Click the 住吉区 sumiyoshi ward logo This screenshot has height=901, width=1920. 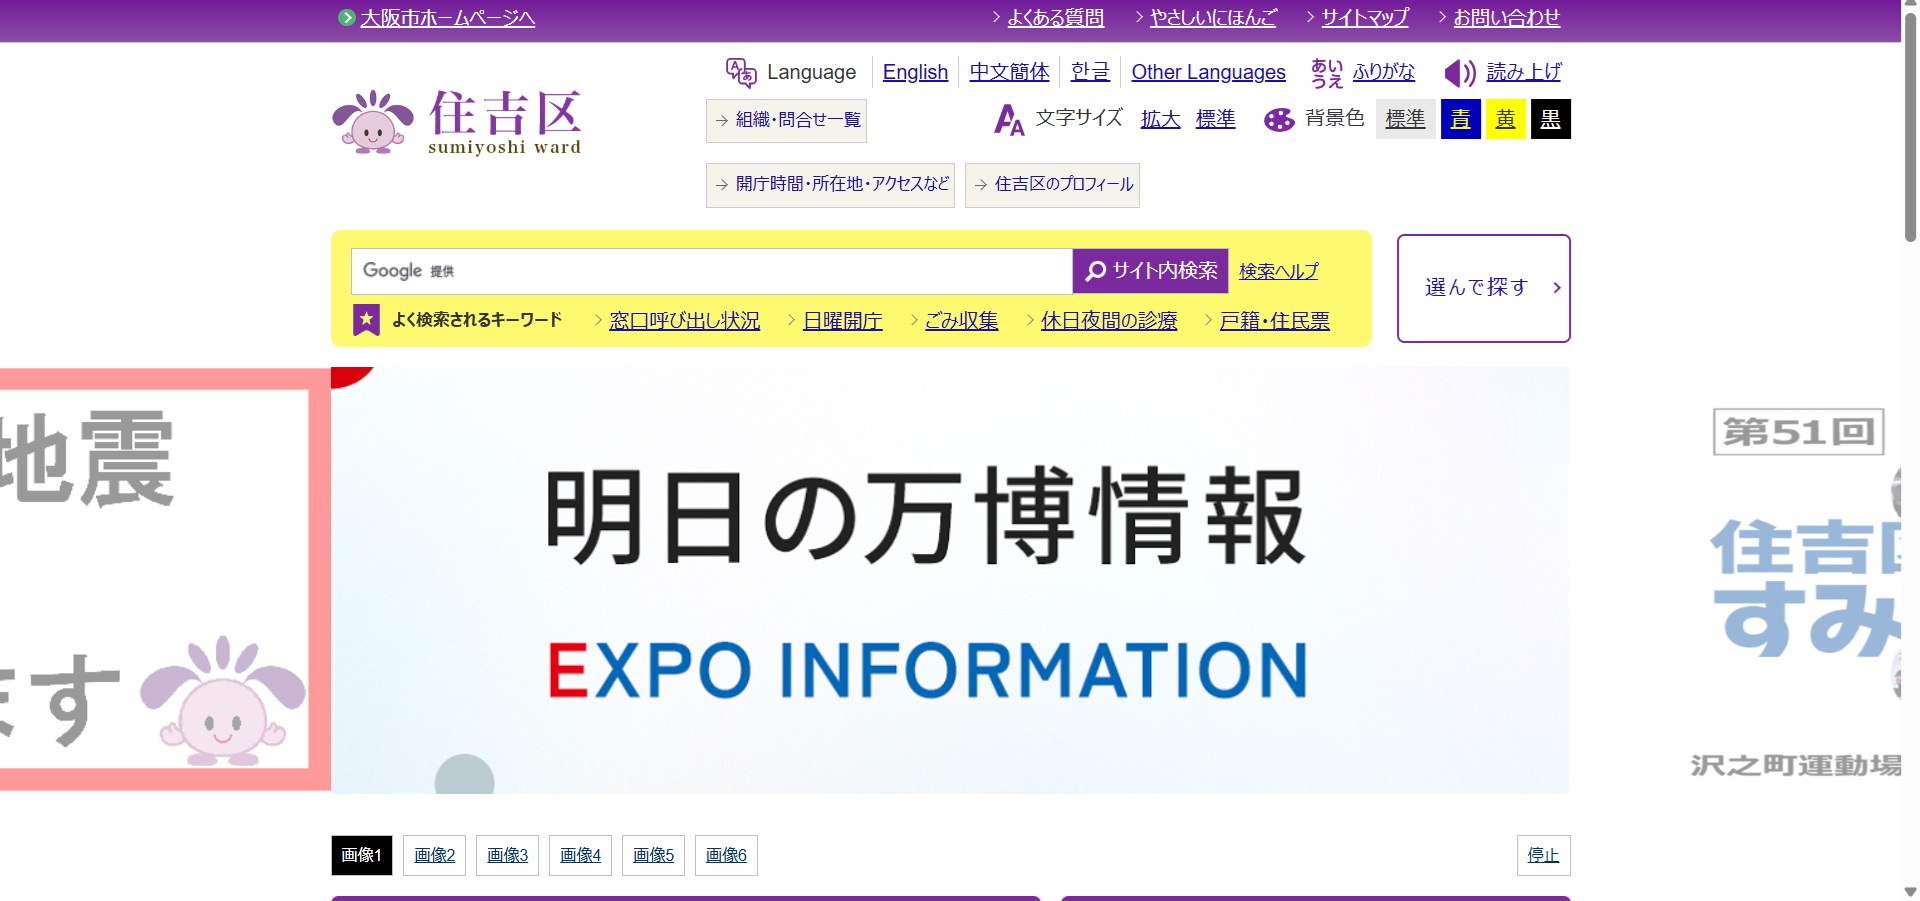tap(456, 122)
